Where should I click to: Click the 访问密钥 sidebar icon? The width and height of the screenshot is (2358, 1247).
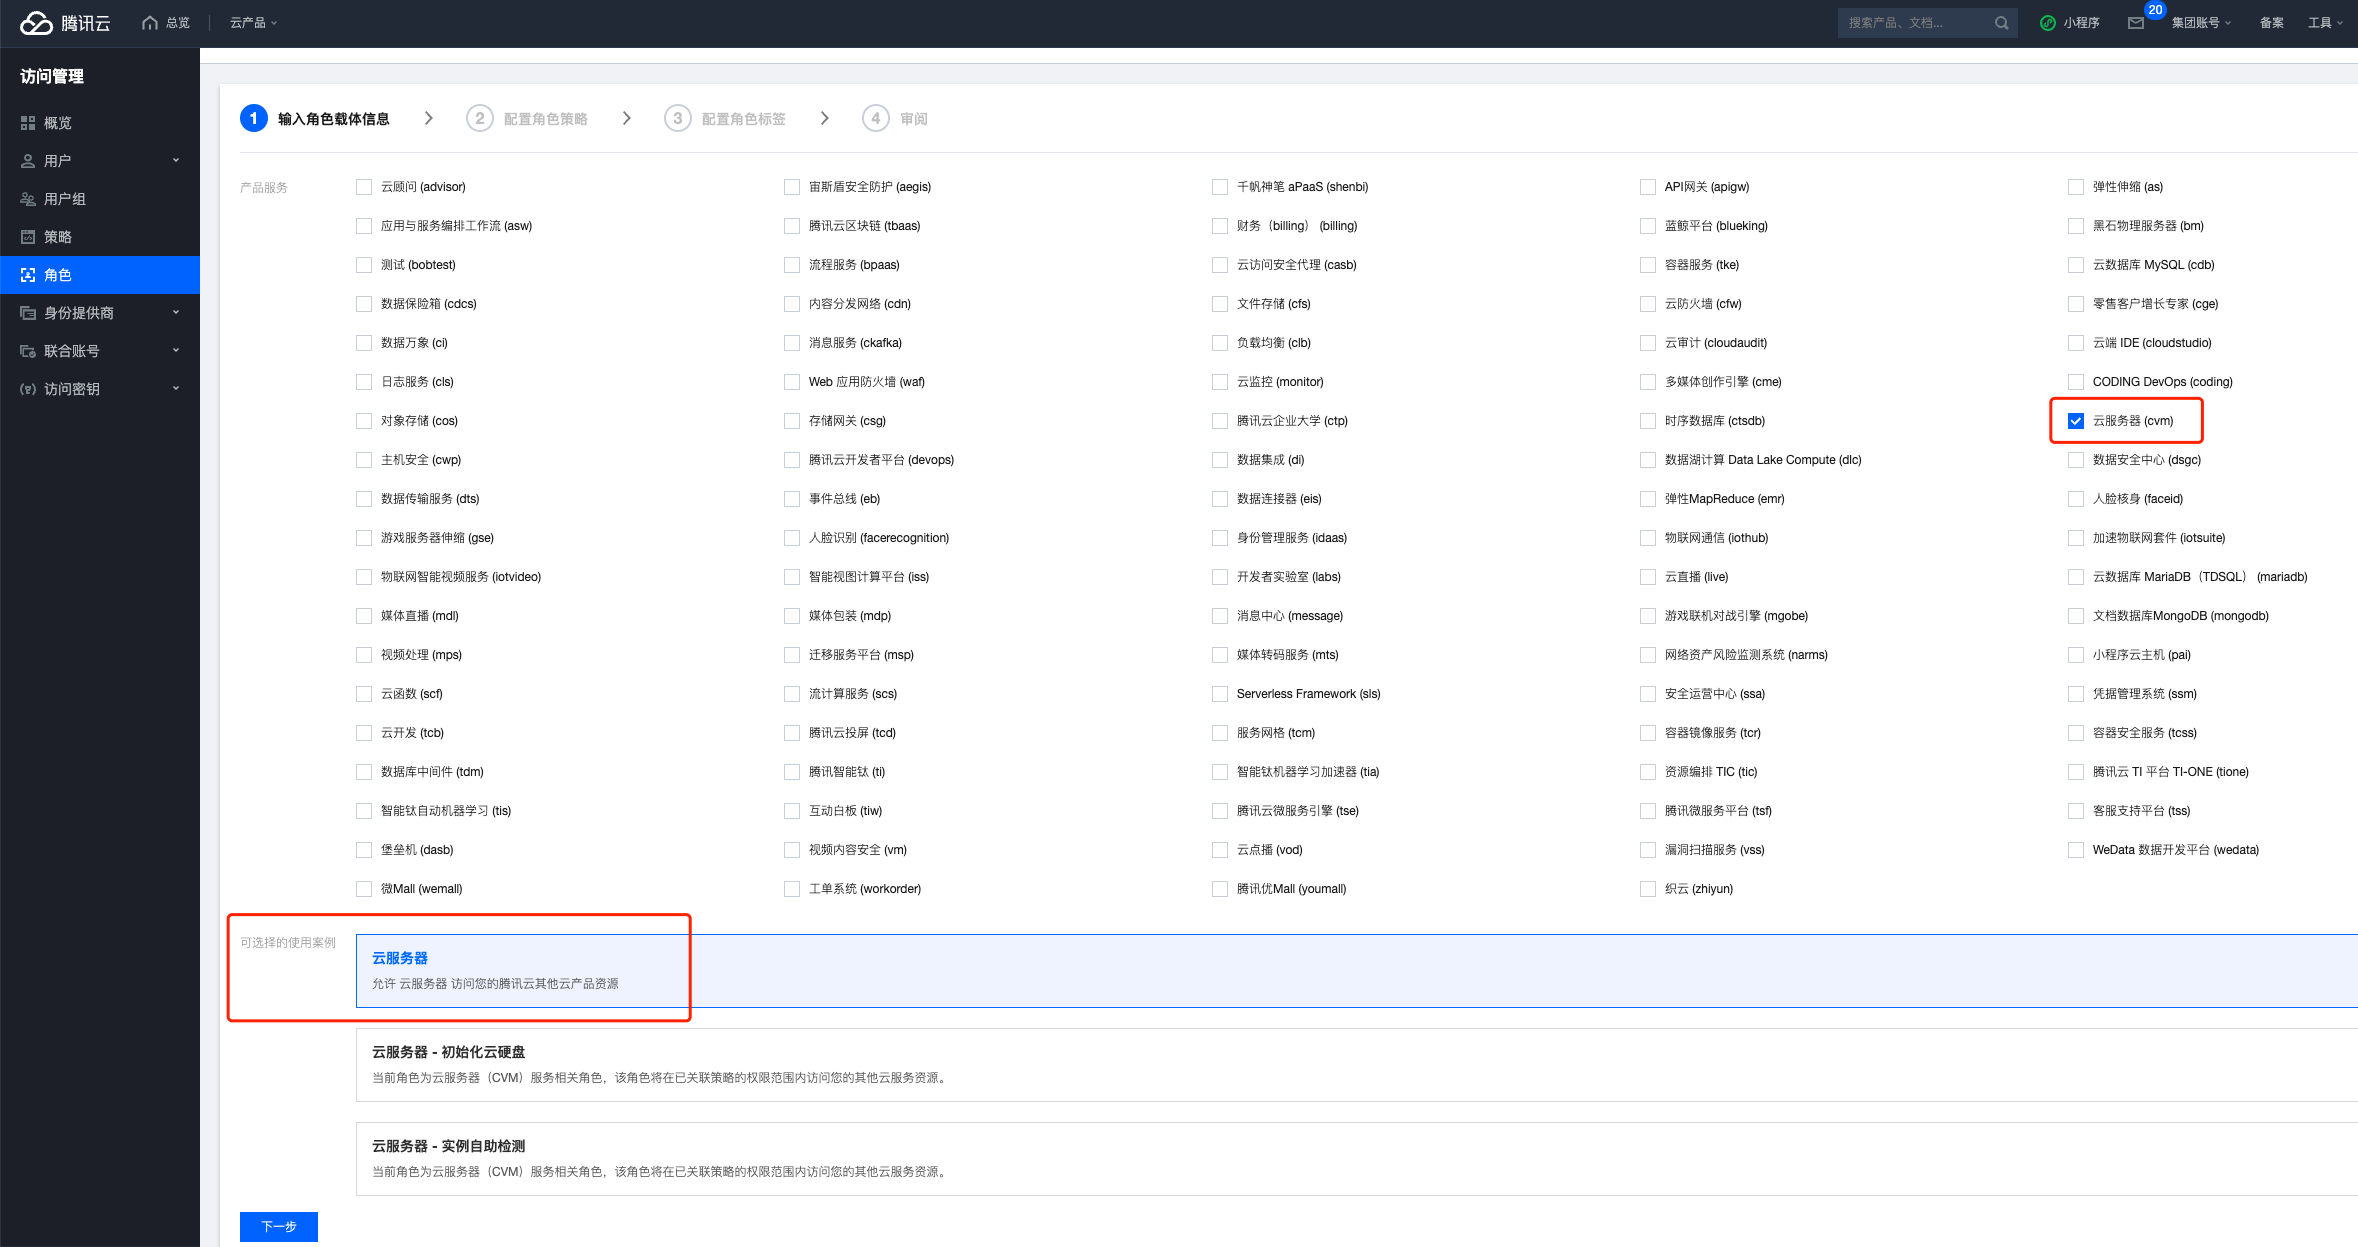[x=28, y=389]
